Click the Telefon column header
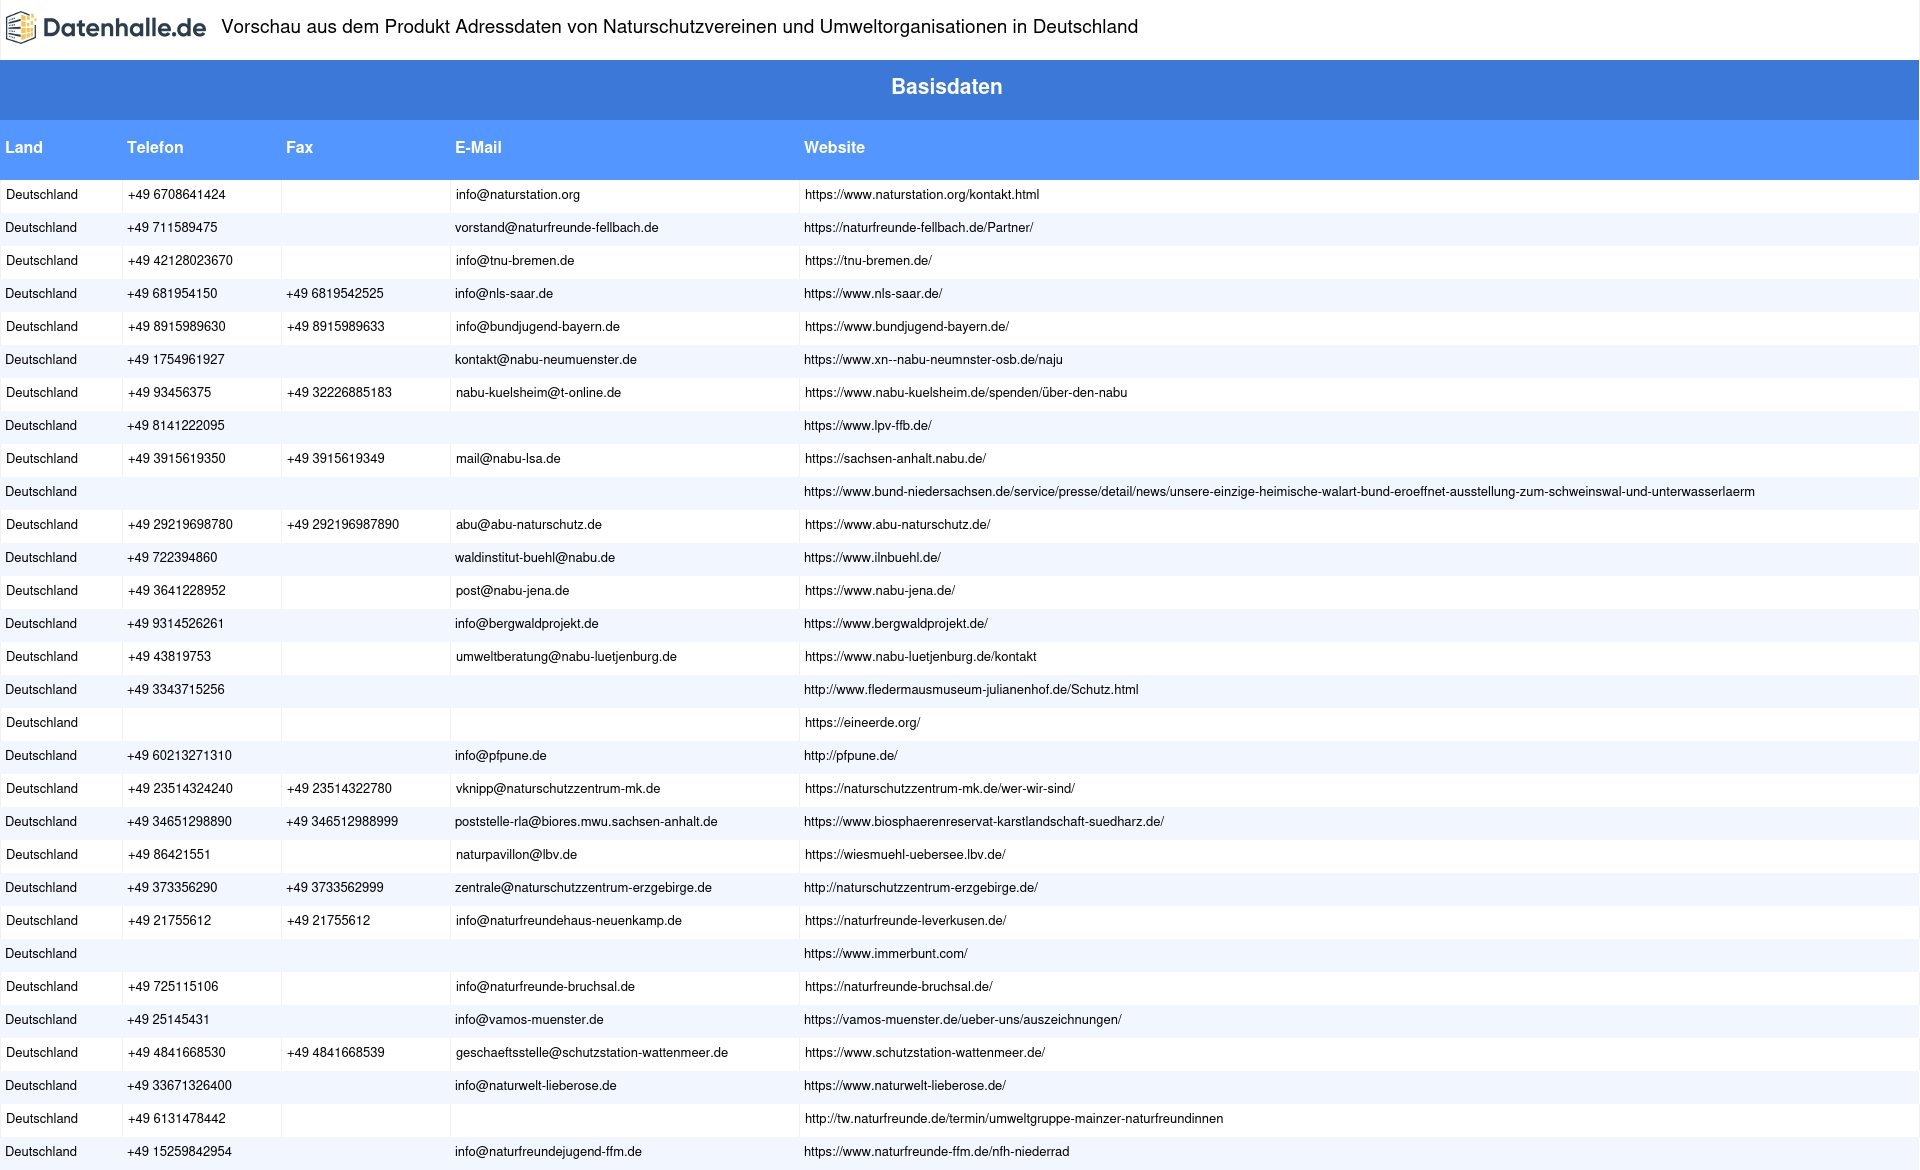Image resolution: width=1920 pixels, height=1170 pixels. point(155,147)
